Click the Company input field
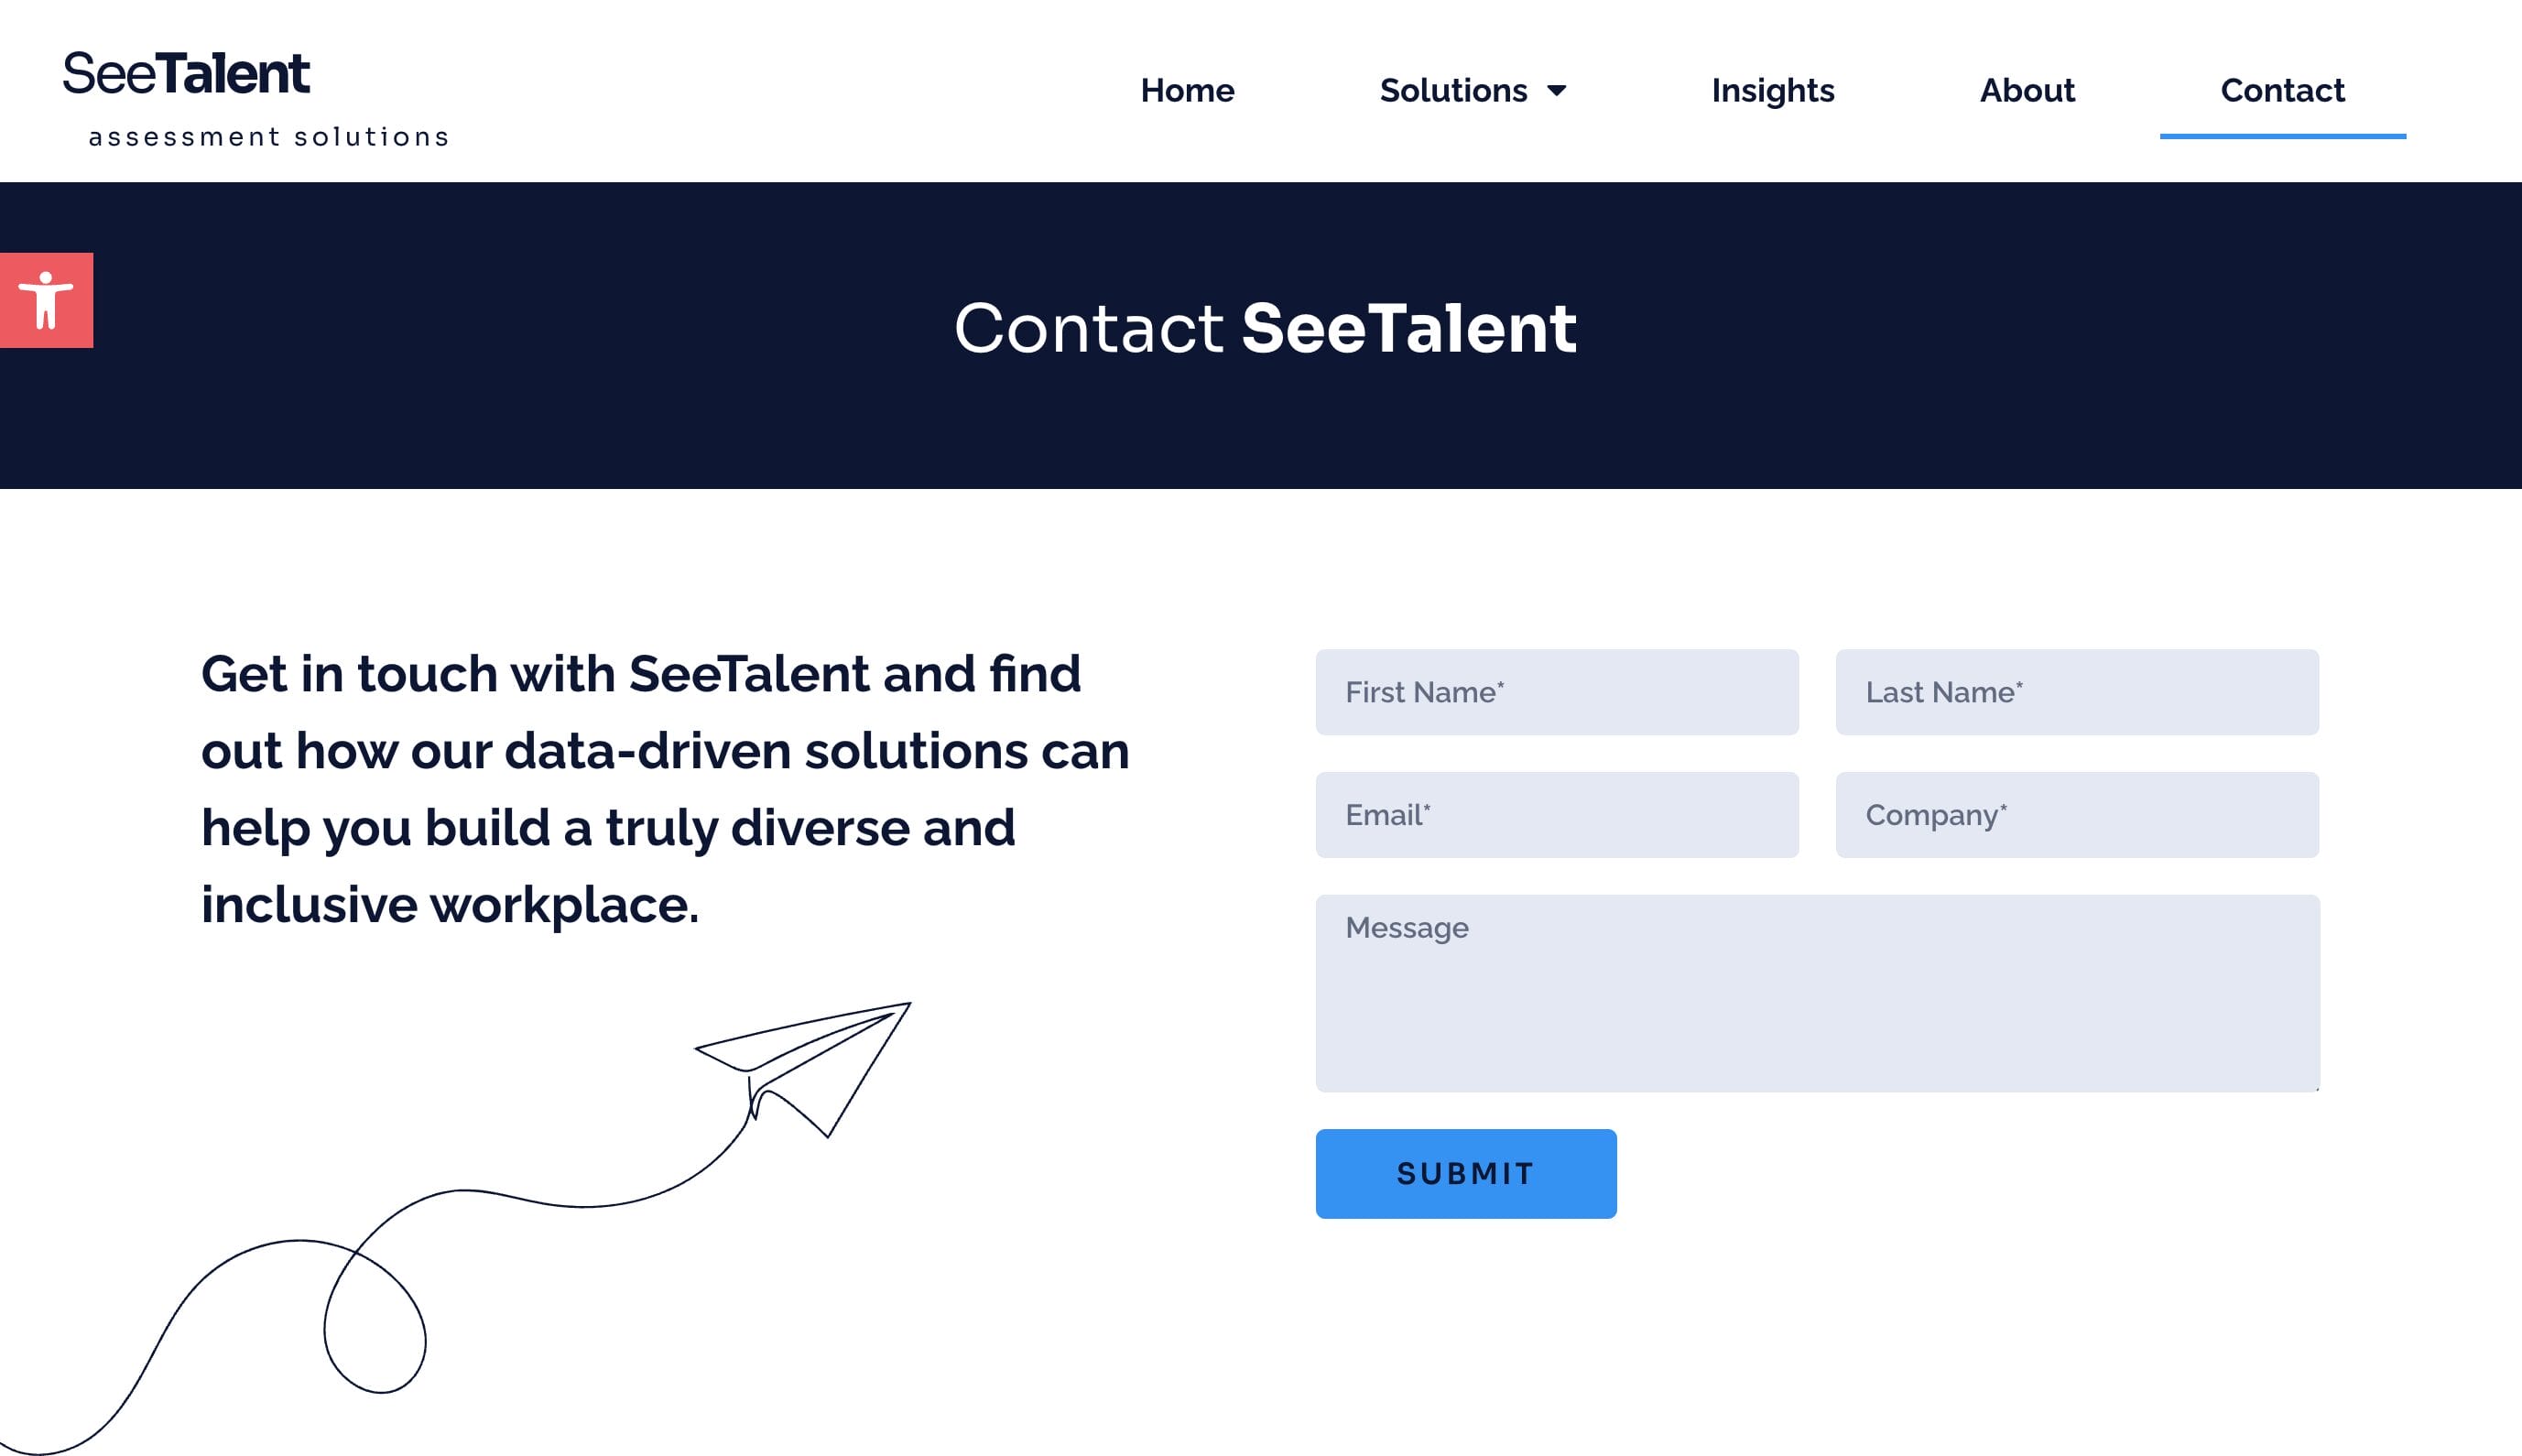2522x1456 pixels. coord(2076,815)
